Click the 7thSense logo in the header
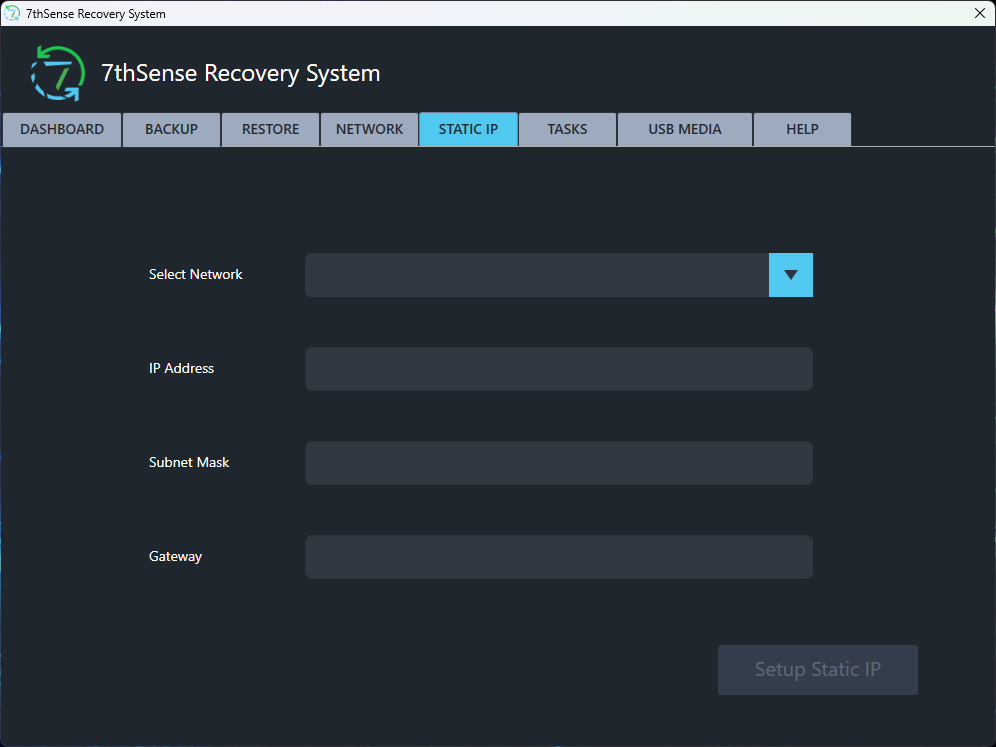 (x=58, y=73)
